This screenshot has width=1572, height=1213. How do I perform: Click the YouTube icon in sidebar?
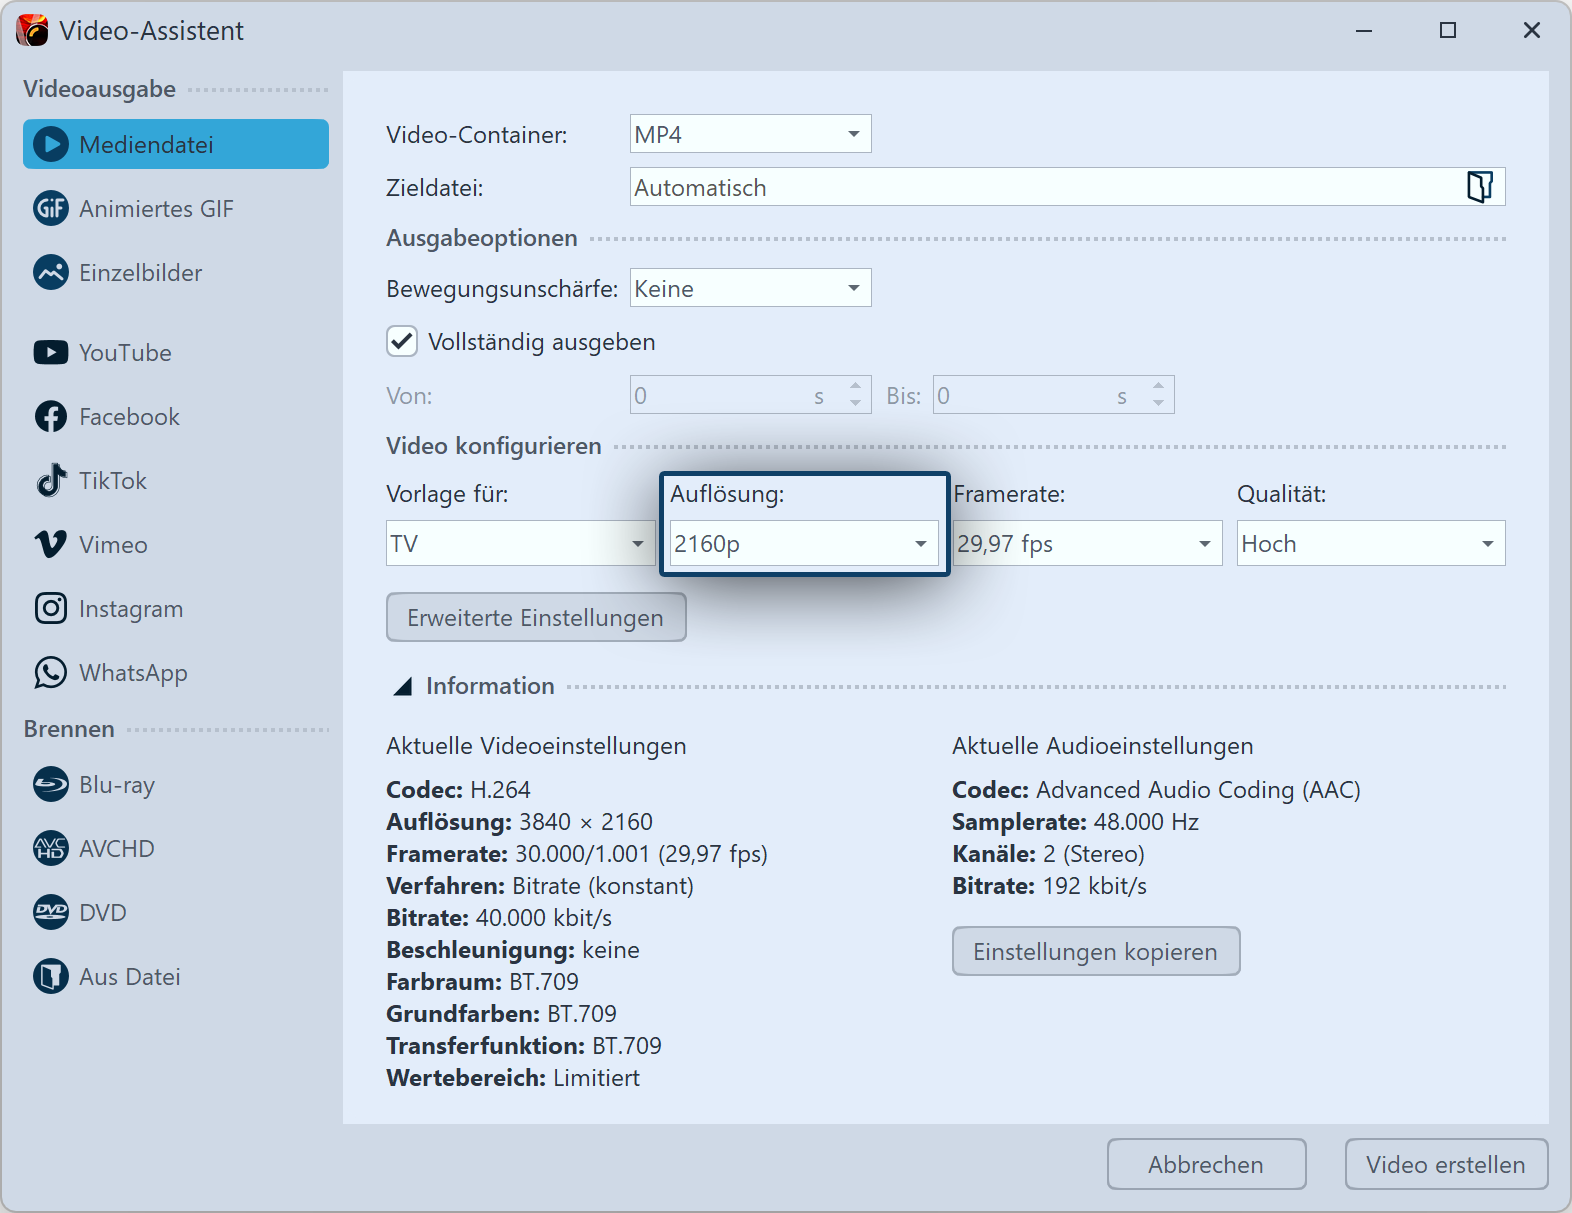pos(50,353)
